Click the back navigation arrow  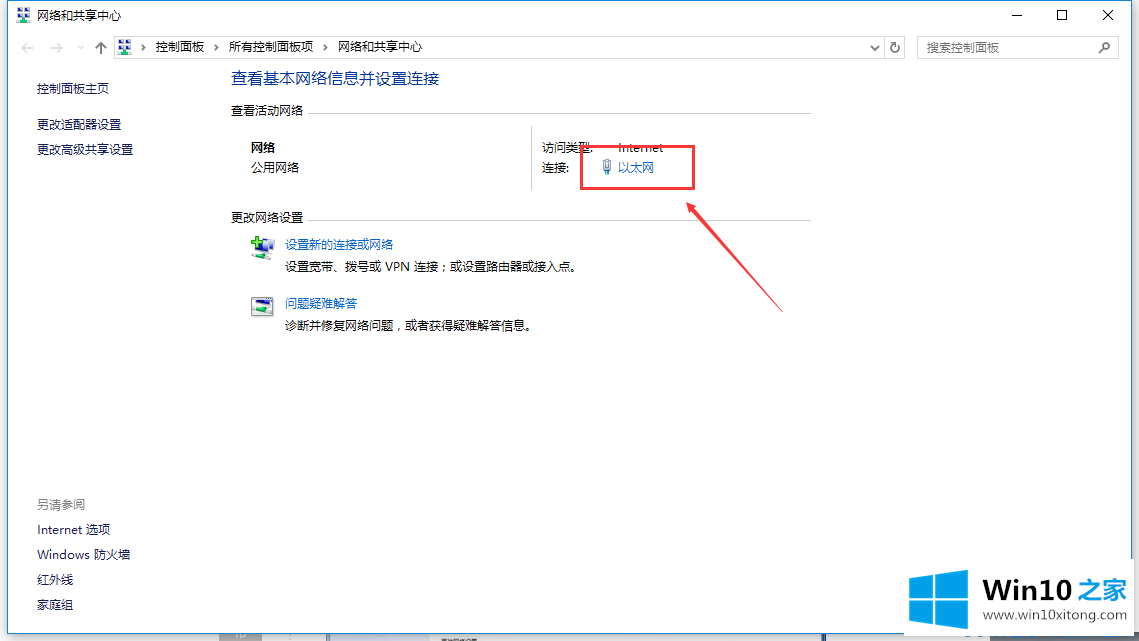click(28, 47)
